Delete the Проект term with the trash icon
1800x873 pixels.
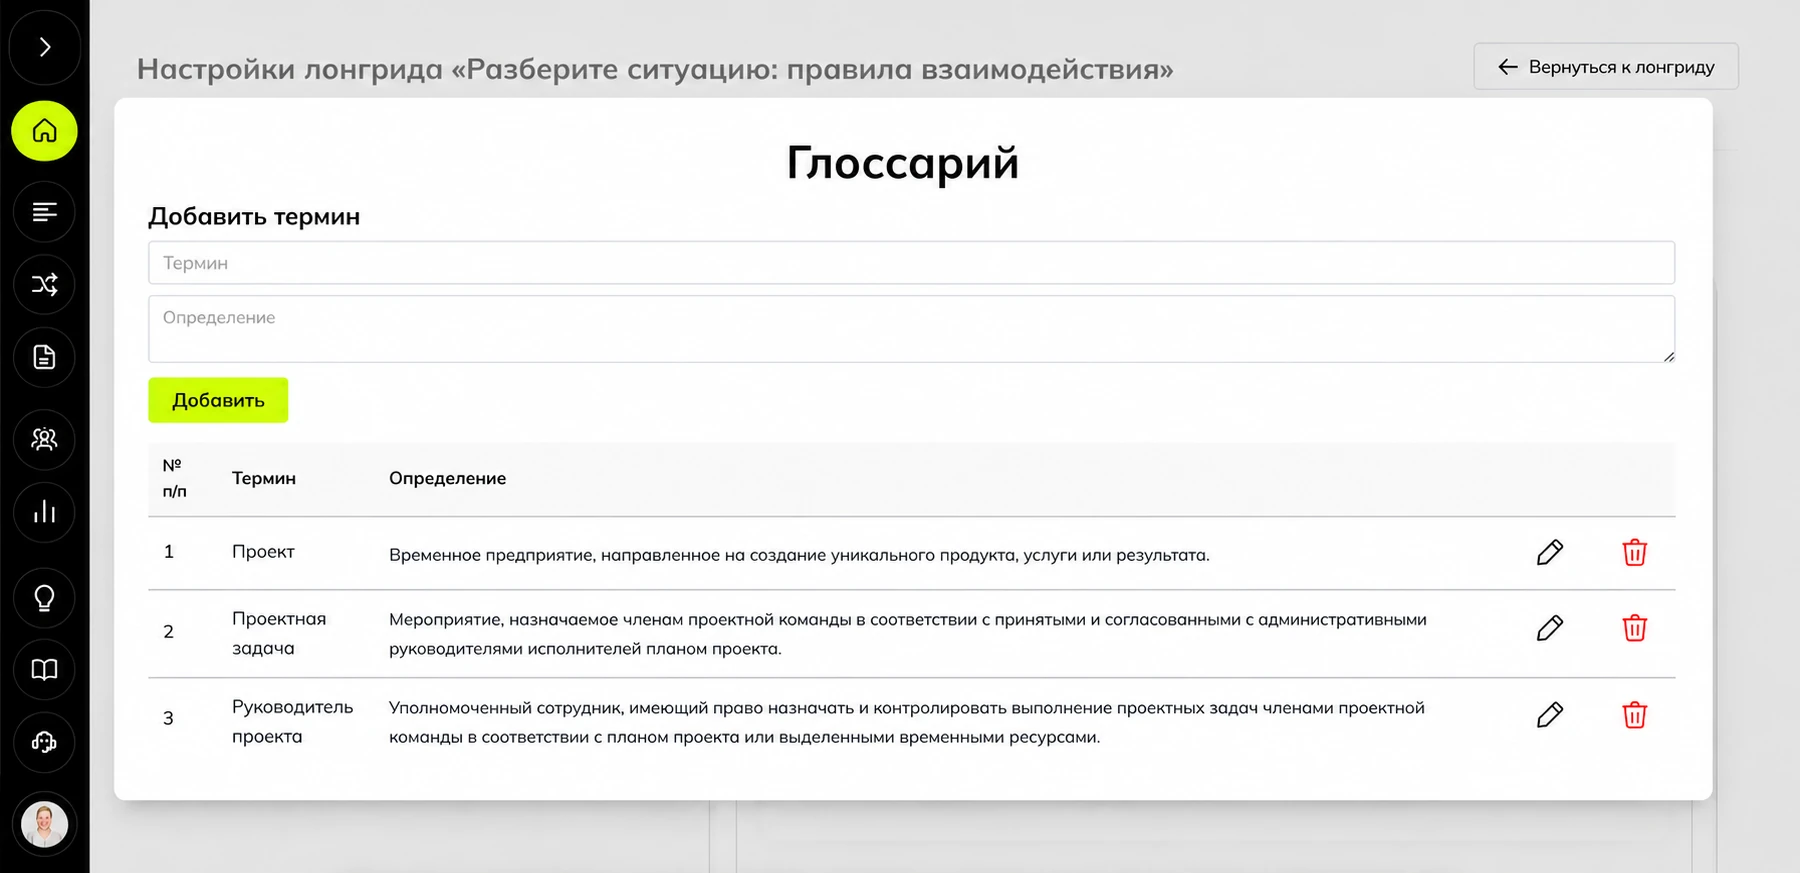[x=1634, y=552]
